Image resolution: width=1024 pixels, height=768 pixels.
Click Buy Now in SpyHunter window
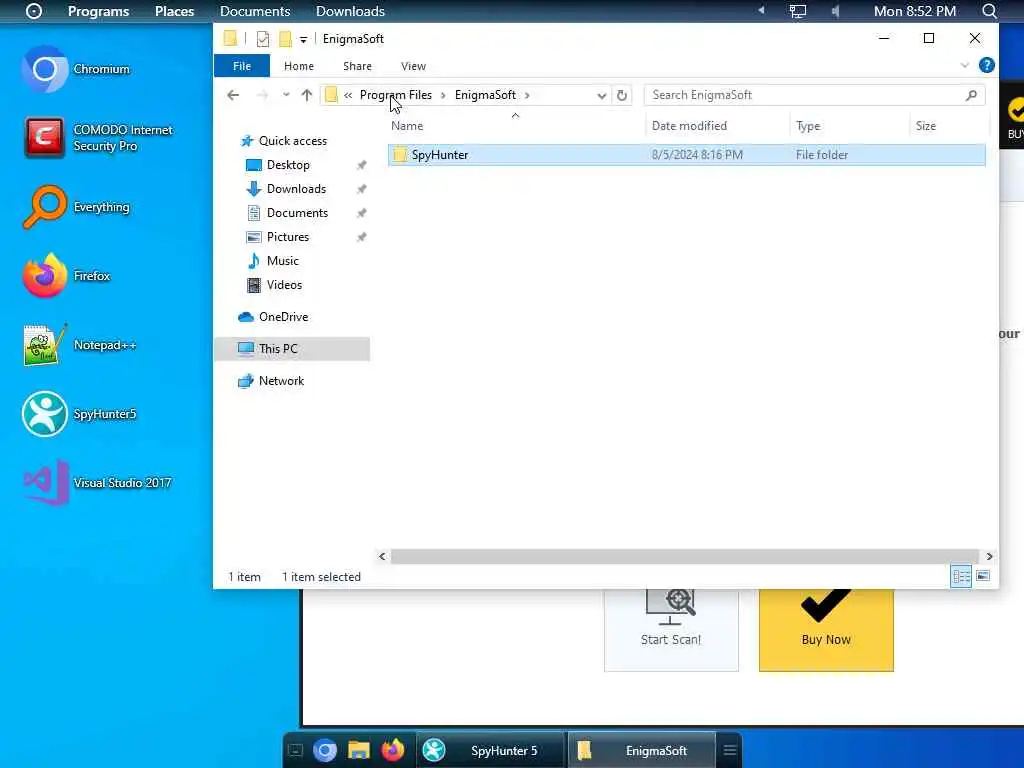[826, 630]
